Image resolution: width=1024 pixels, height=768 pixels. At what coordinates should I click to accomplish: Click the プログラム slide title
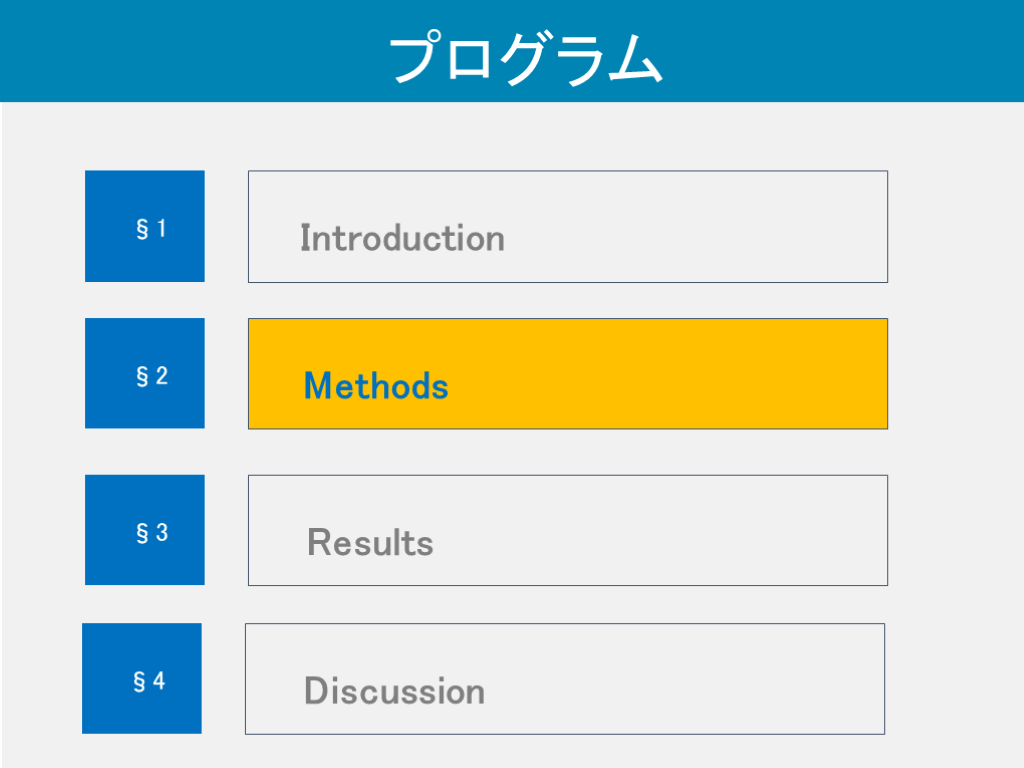click(524, 58)
